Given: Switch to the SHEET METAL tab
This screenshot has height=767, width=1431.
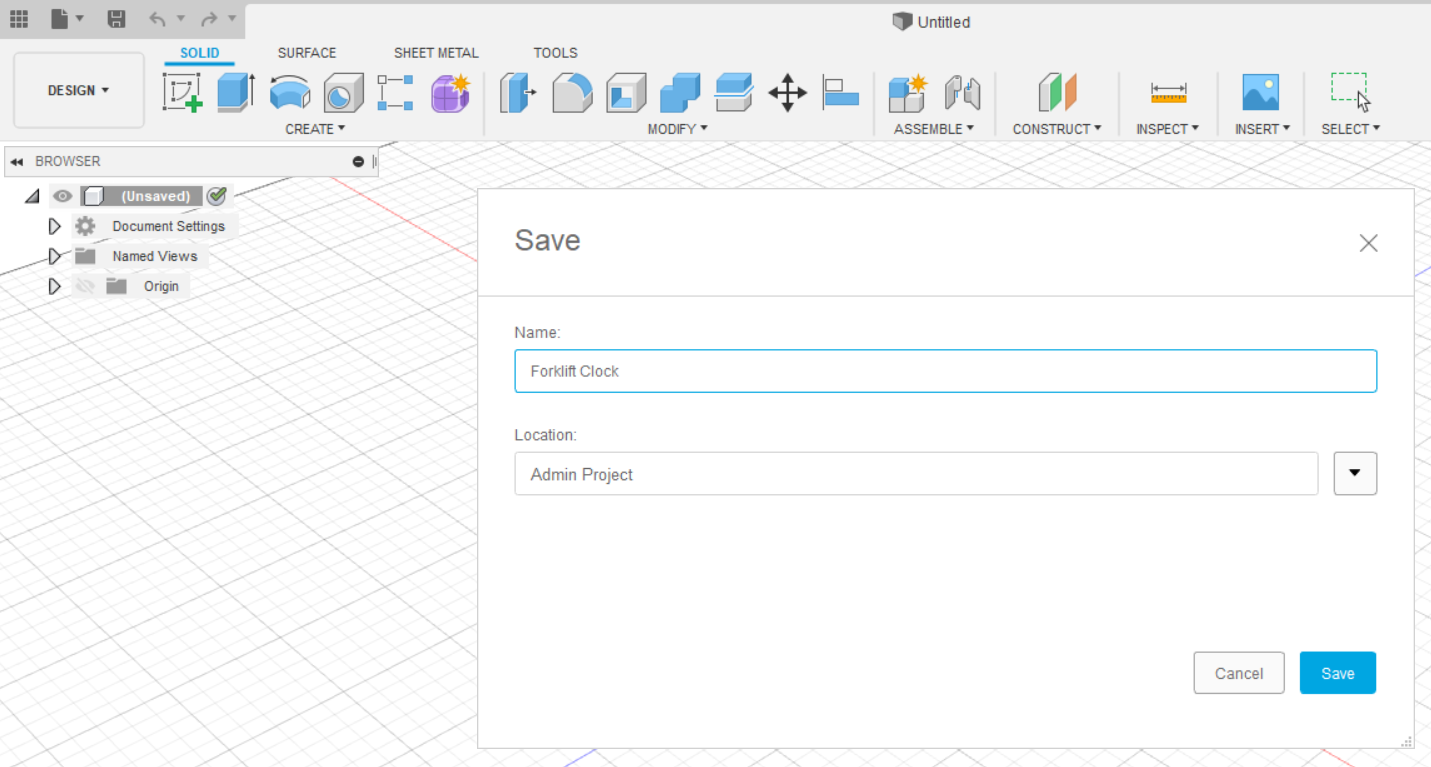Looking at the screenshot, I should pyautogui.click(x=436, y=53).
